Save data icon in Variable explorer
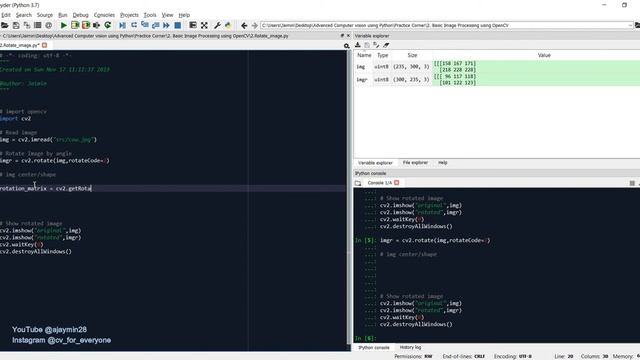 [x=367, y=45]
